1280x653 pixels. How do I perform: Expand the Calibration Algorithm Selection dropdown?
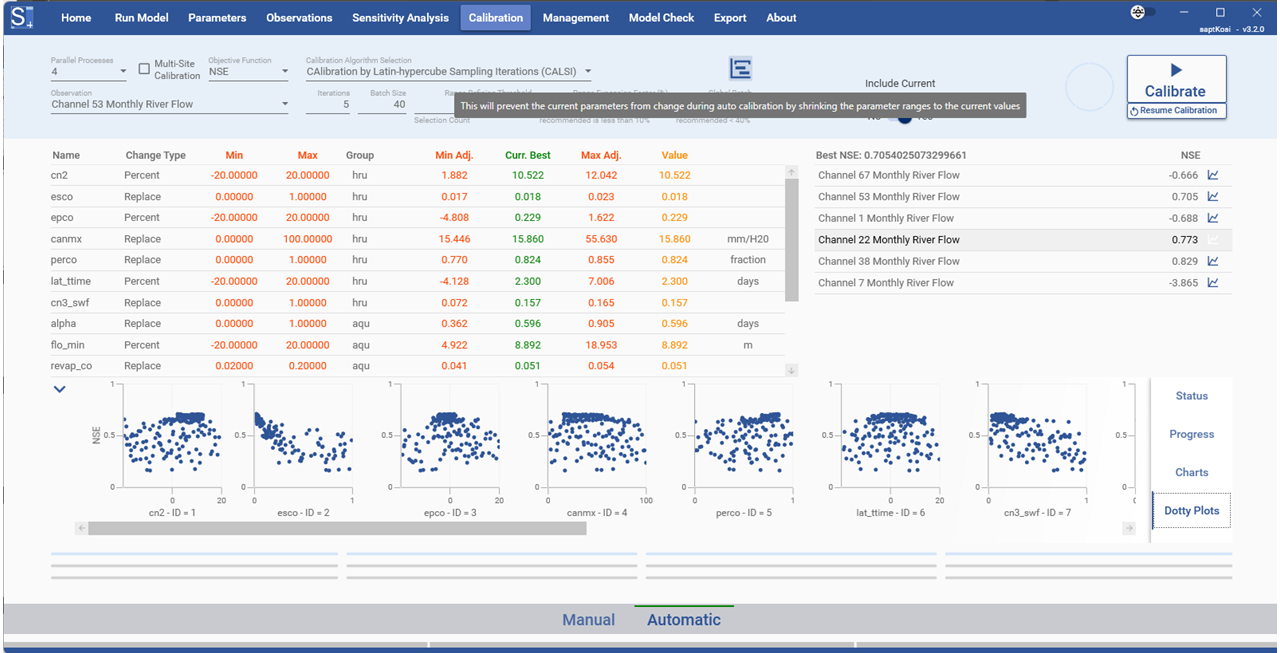[x=448, y=72]
